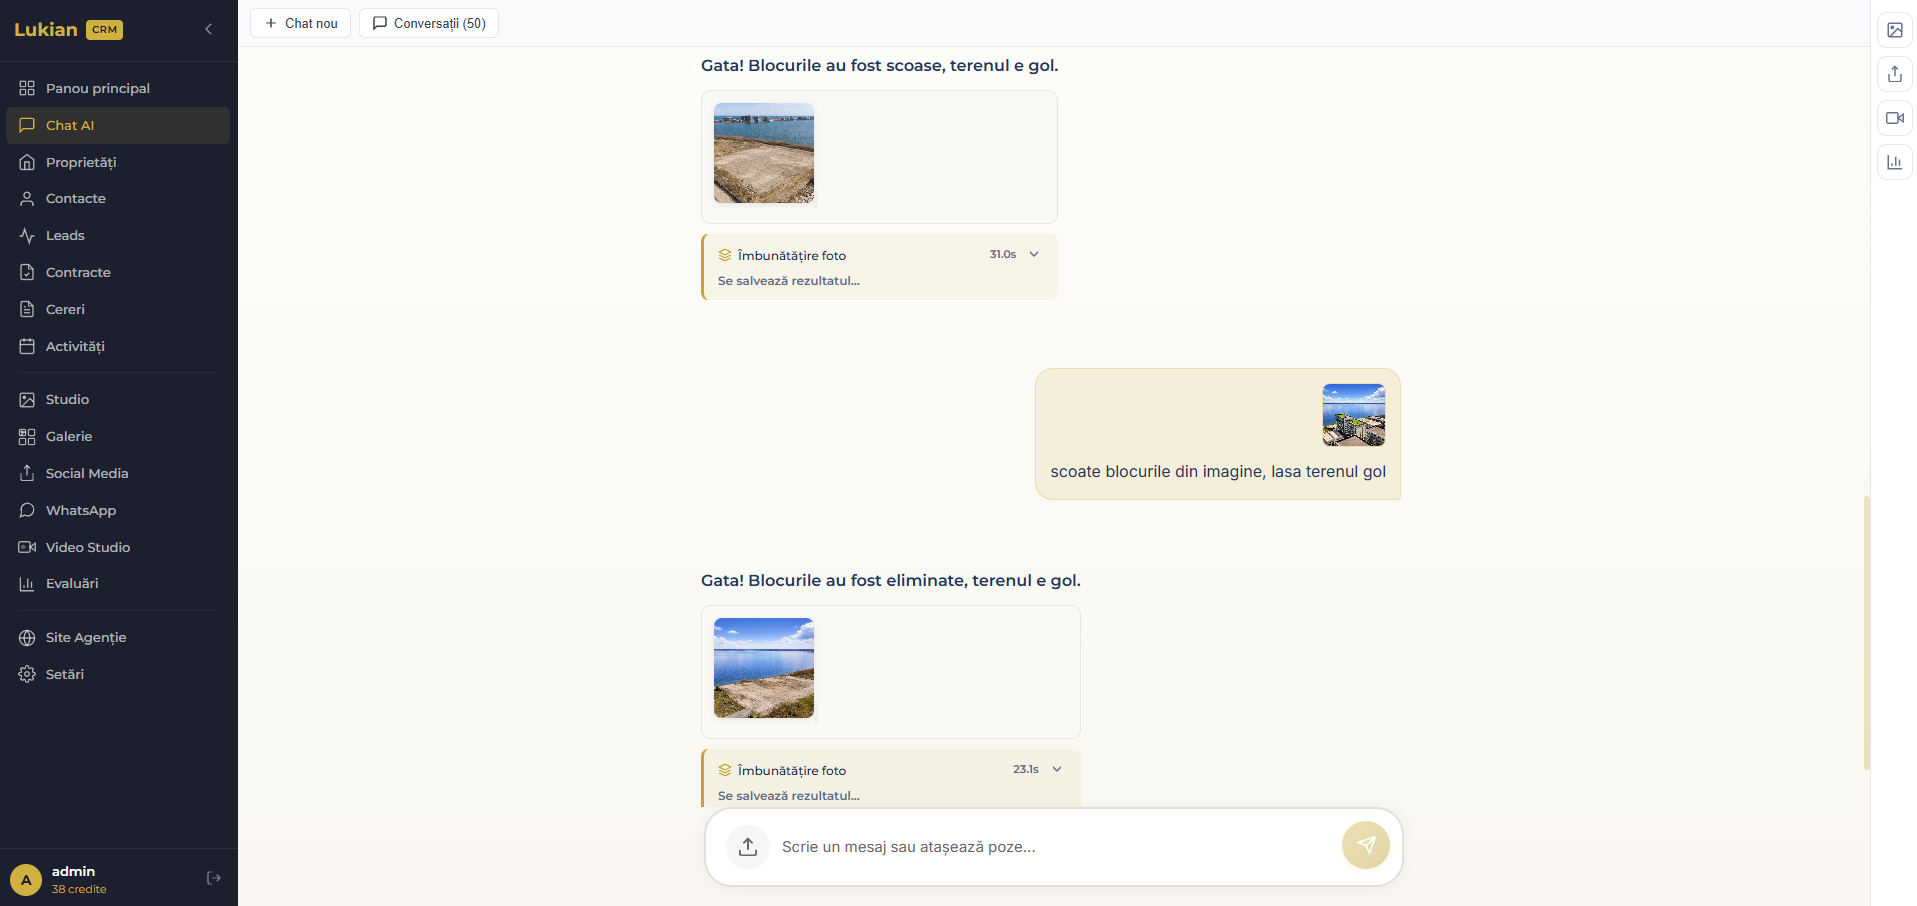This screenshot has width=1917, height=906.
Task: Expand the 23.1s Îmbunătățire foto details
Action: click(x=1057, y=769)
